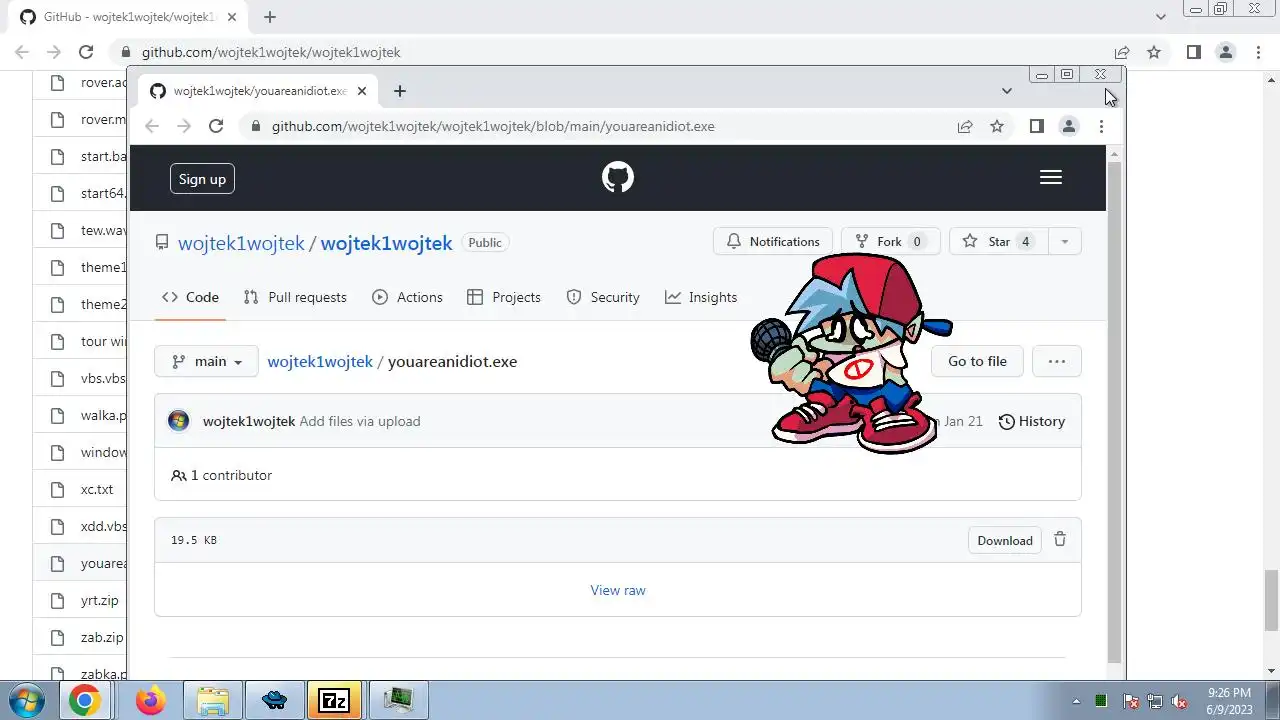Open the Security tab
Image resolution: width=1280 pixels, height=720 pixels.
pos(603,297)
